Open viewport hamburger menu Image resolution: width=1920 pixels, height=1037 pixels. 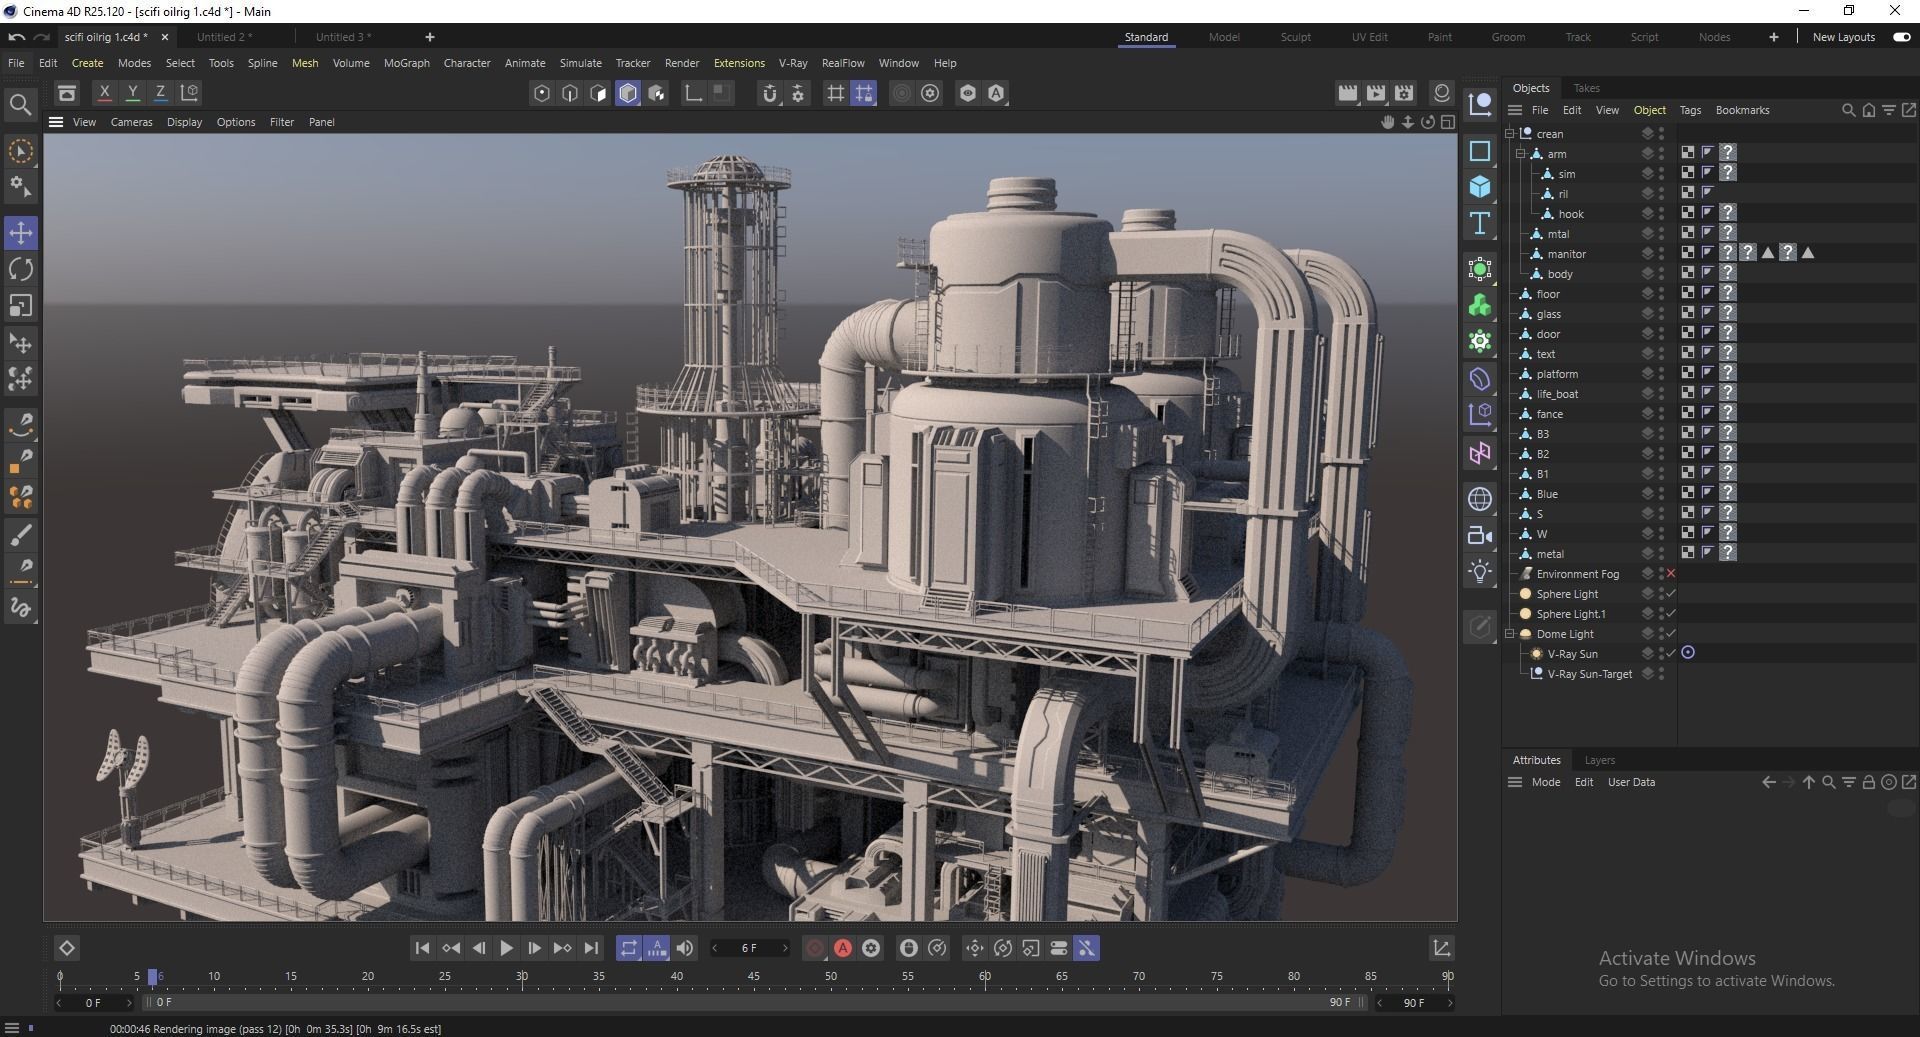click(x=56, y=122)
